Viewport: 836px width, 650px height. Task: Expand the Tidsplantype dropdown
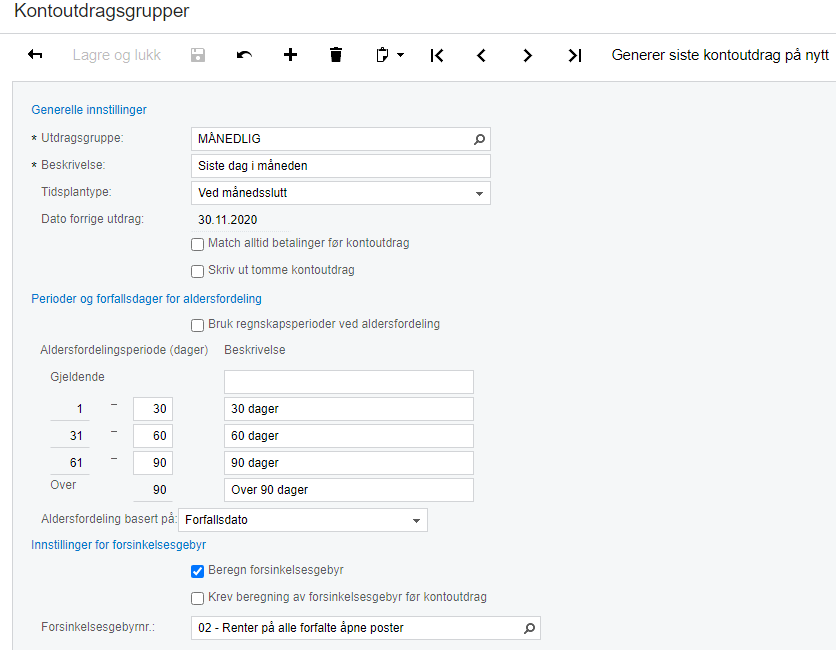[479, 193]
